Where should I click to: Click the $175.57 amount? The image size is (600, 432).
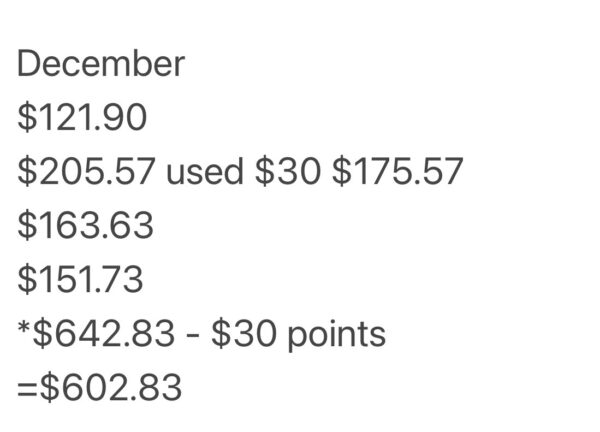click(398, 172)
